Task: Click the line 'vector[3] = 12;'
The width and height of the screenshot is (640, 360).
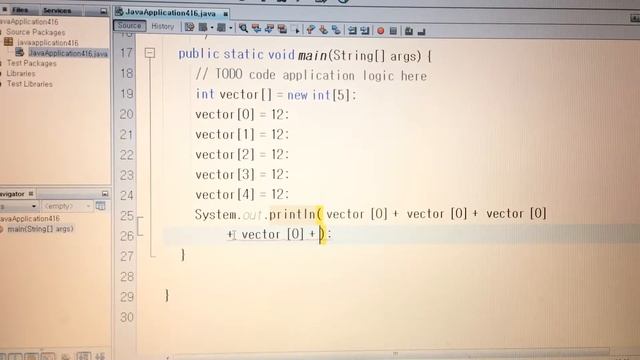Action: coord(242,174)
